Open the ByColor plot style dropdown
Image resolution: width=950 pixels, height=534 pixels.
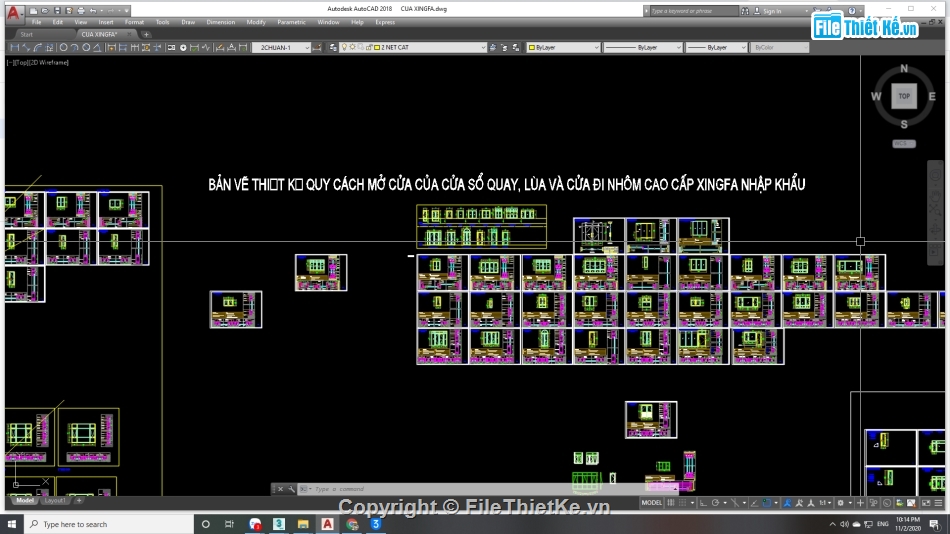click(x=779, y=47)
